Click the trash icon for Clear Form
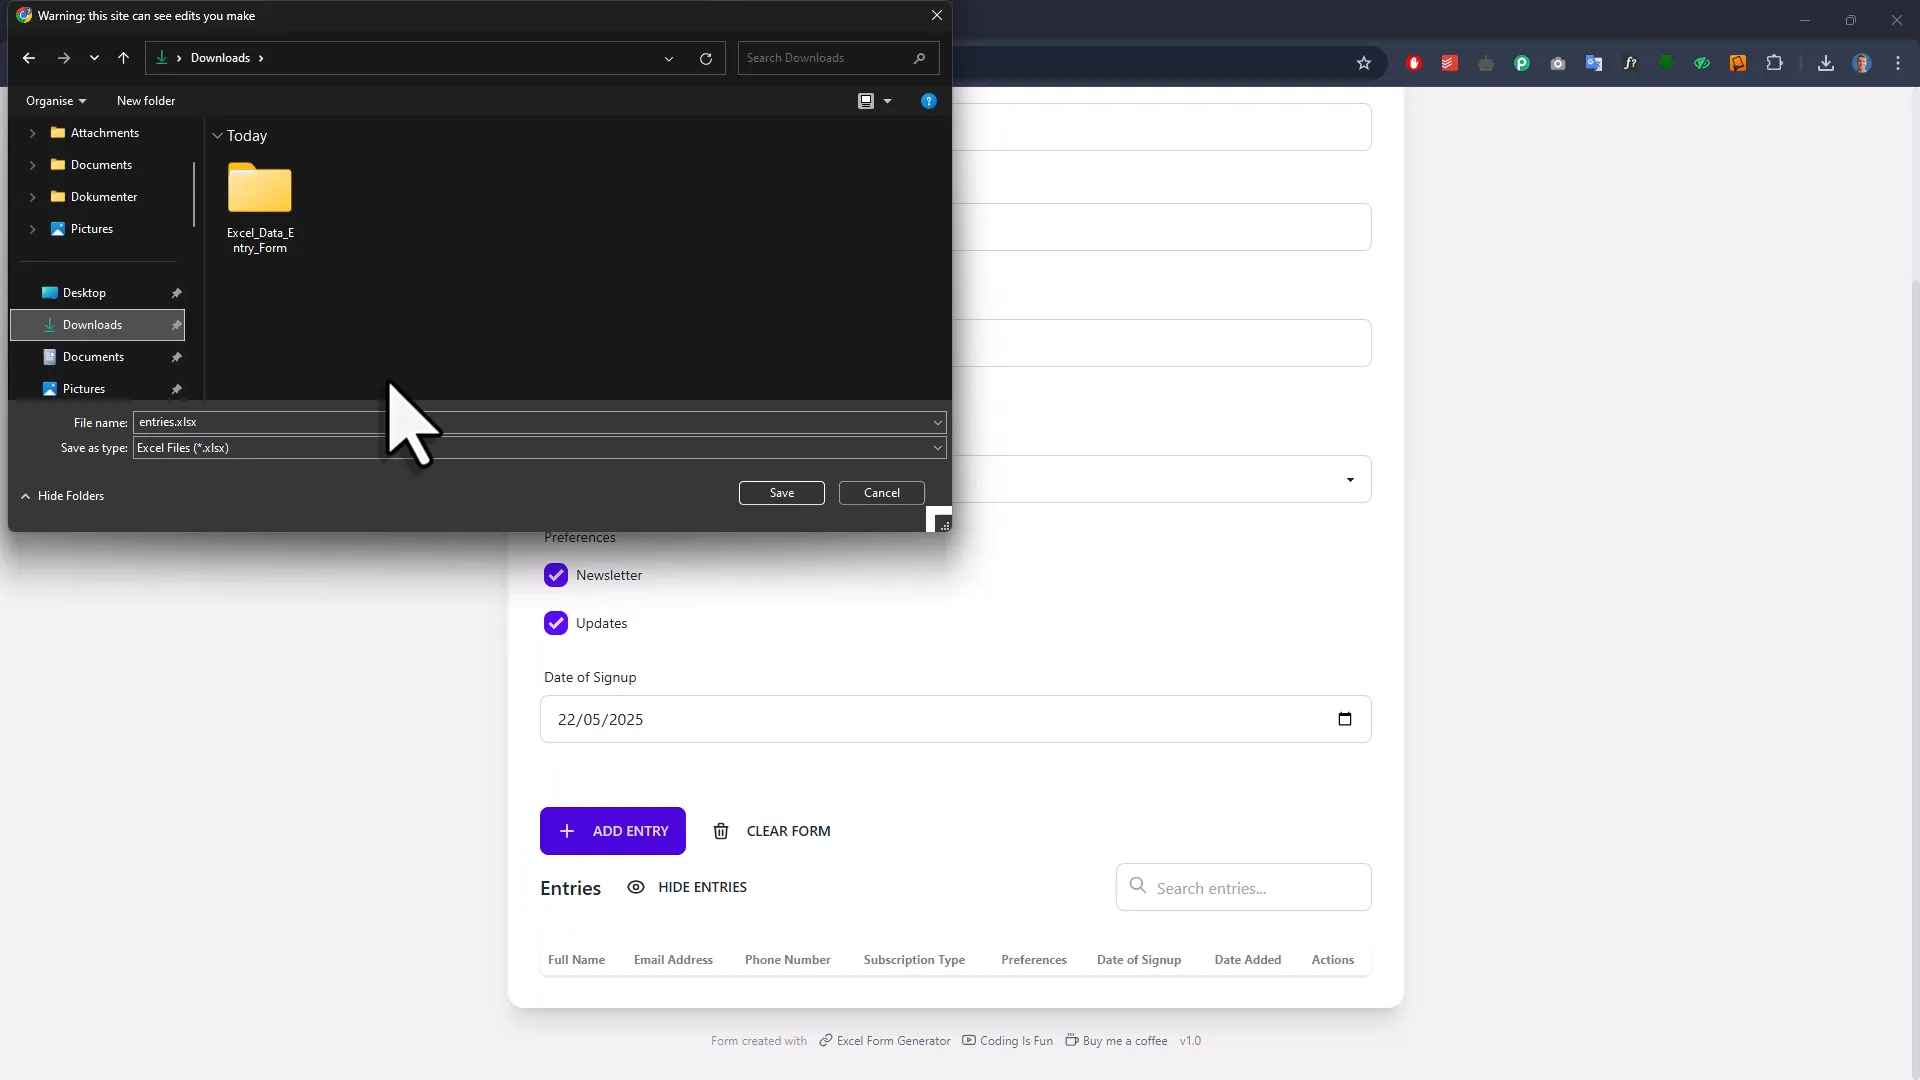The height and width of the screenshot is (1080, 1920). (720, 831)
